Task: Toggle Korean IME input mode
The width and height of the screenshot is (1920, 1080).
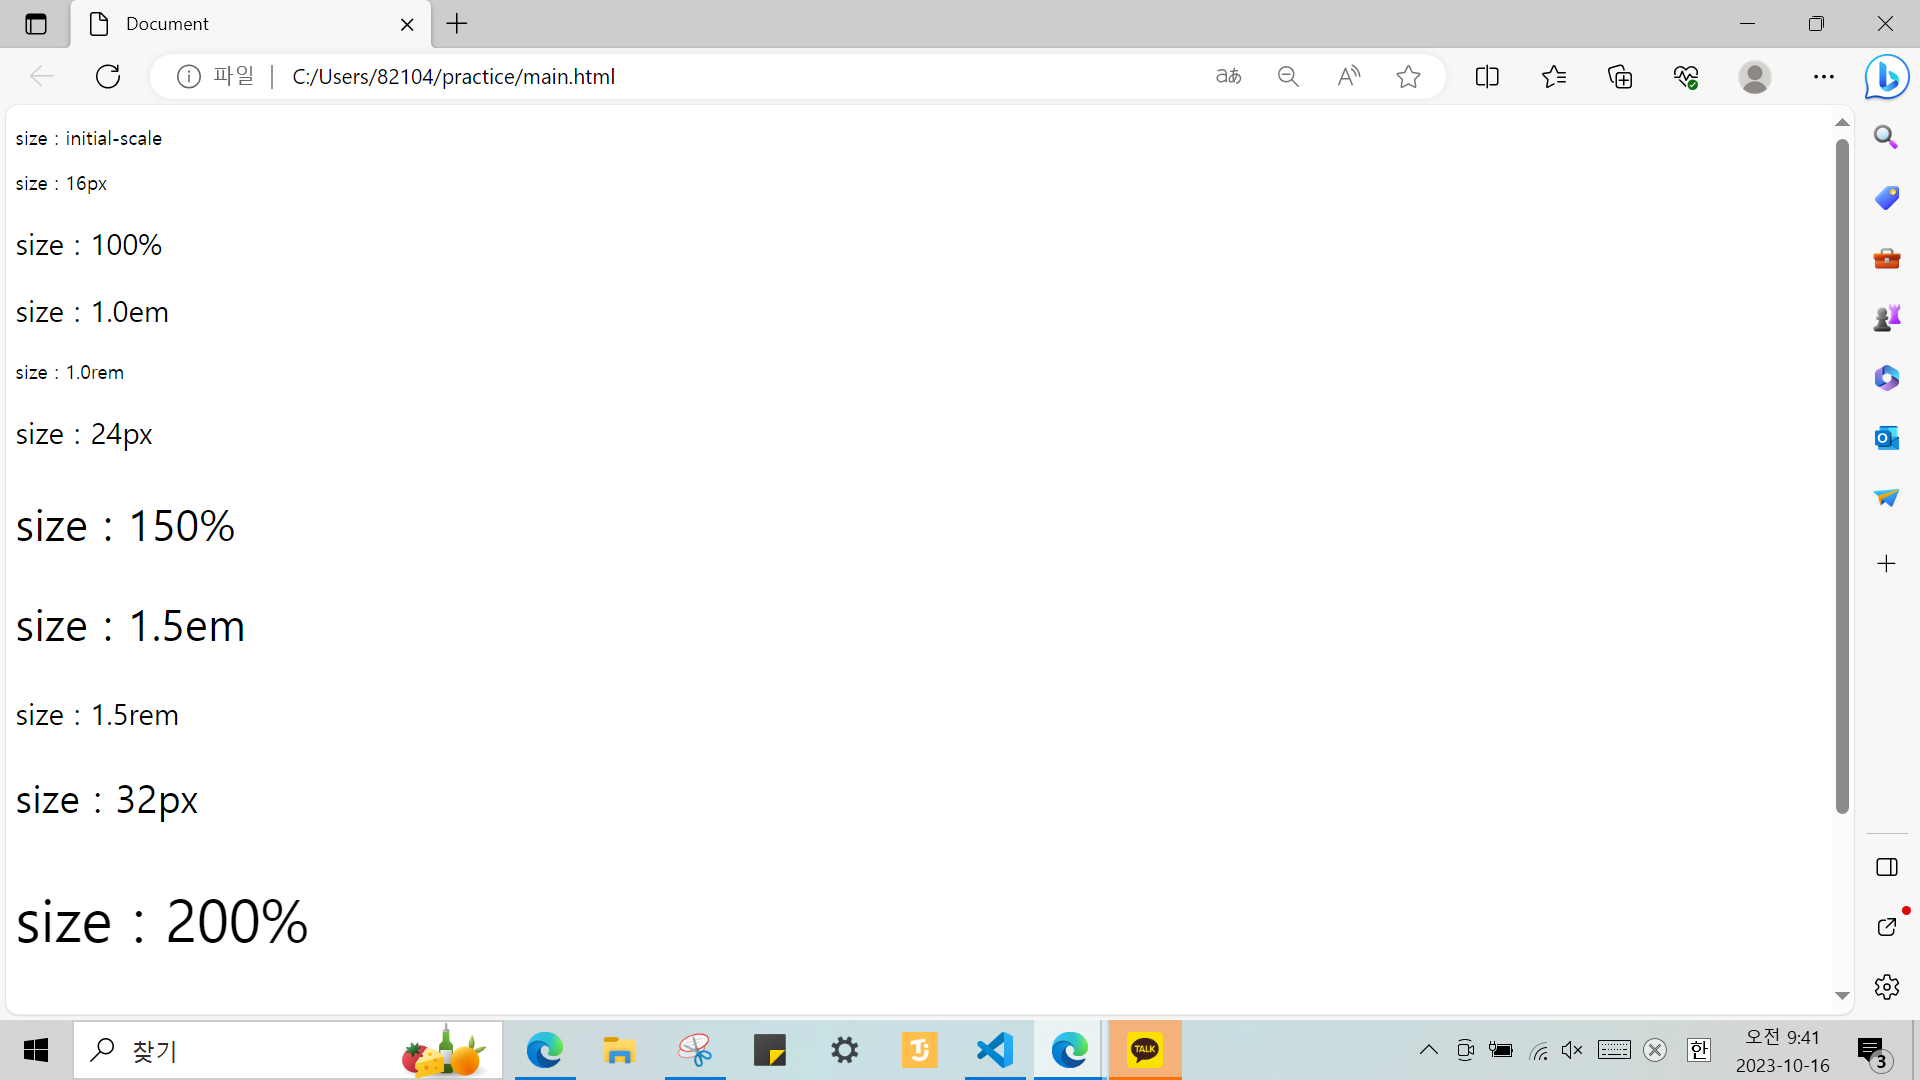Action: coord(1699,1050)
